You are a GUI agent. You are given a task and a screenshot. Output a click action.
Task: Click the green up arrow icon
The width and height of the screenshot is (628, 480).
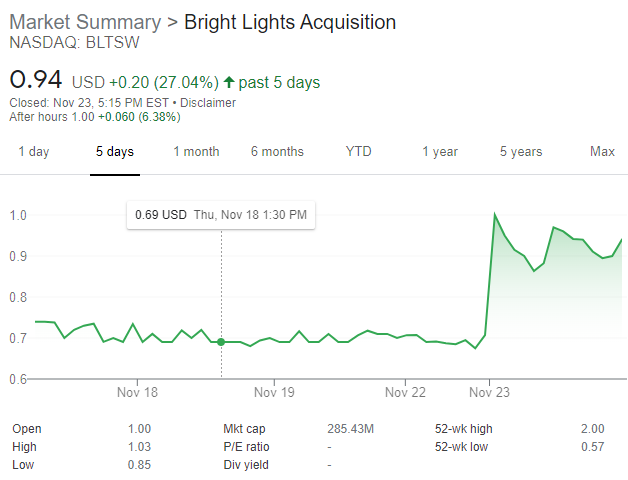229,82
